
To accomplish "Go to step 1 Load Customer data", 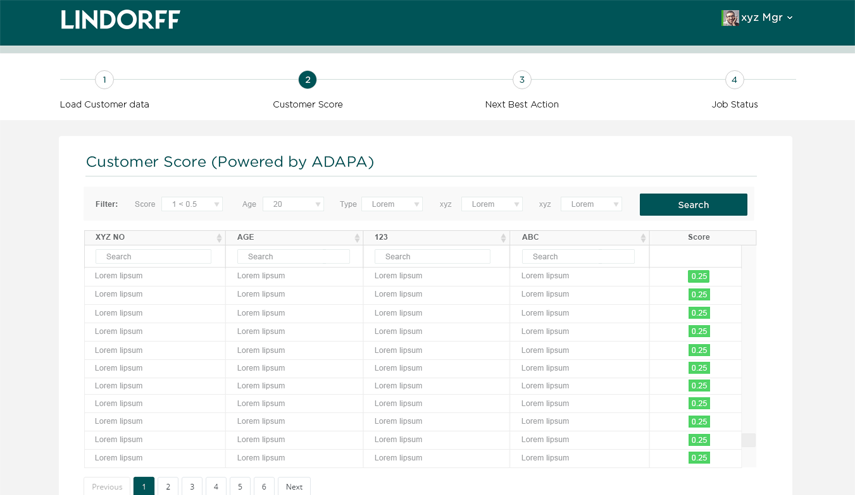I will 104,80.
